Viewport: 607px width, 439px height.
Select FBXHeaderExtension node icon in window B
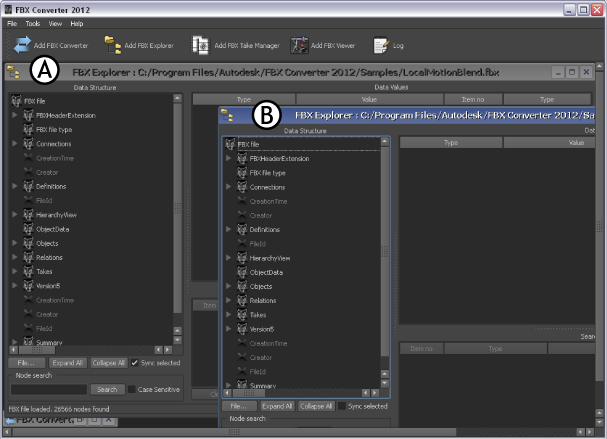[242, 158]
